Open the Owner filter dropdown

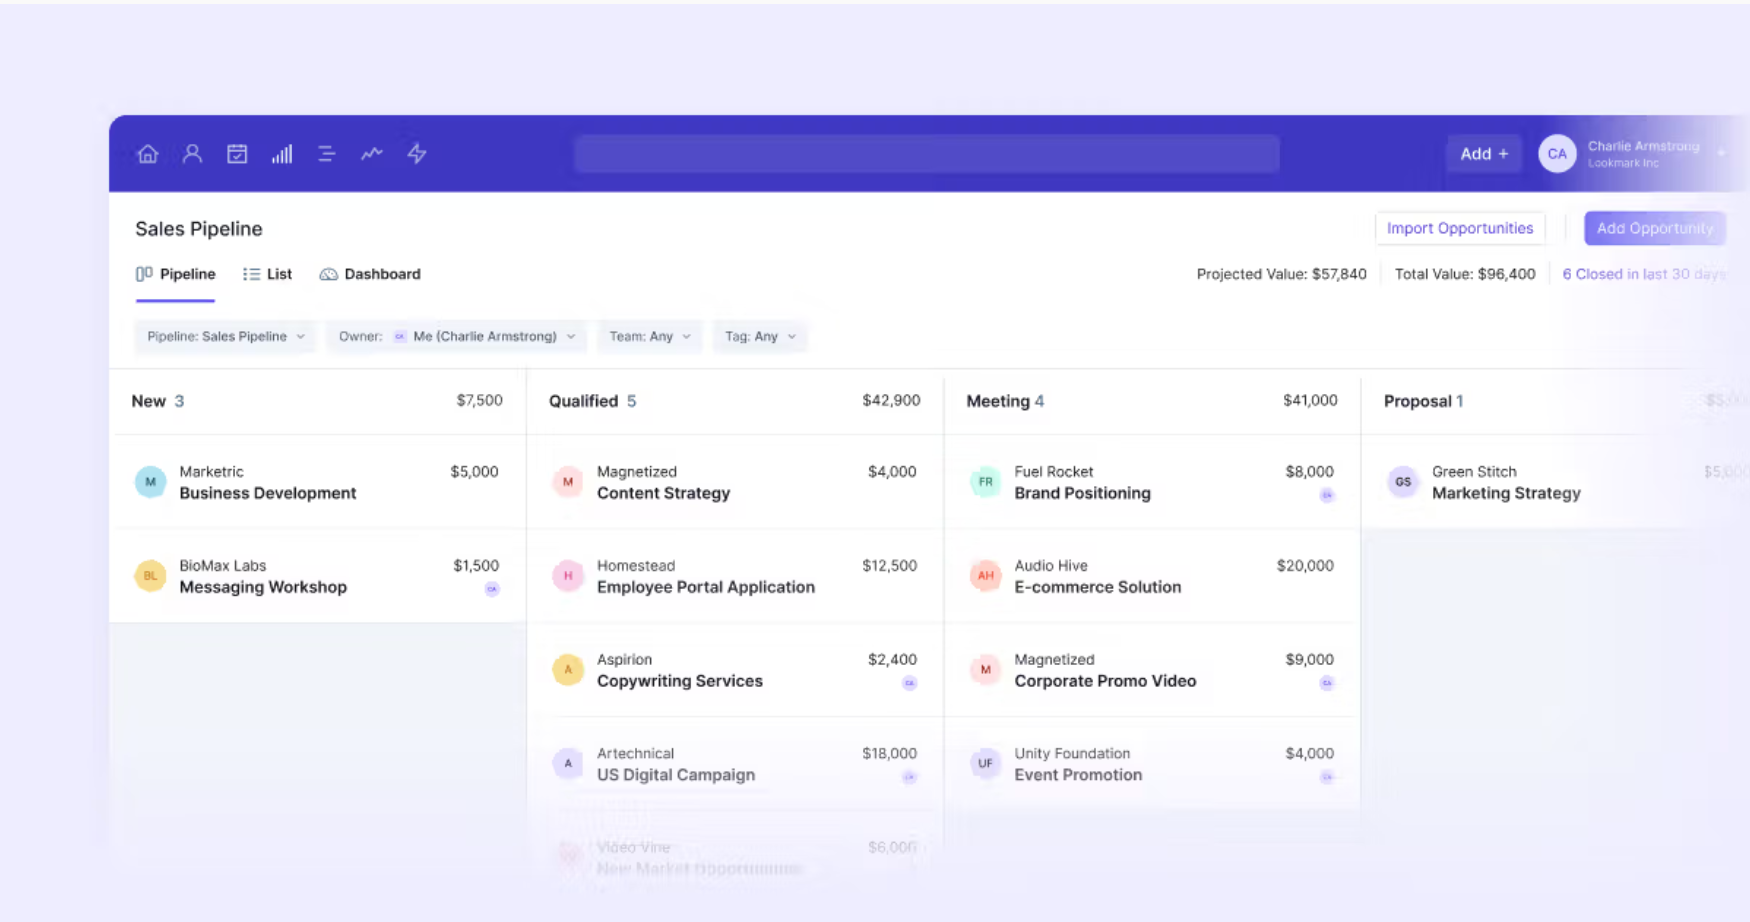coord(457,337)
